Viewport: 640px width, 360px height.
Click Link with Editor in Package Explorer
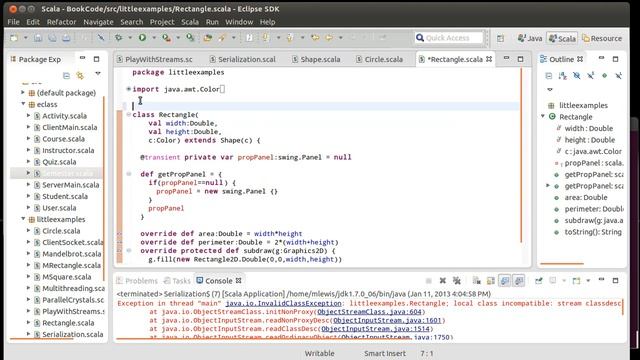click(x=80, y=76)
